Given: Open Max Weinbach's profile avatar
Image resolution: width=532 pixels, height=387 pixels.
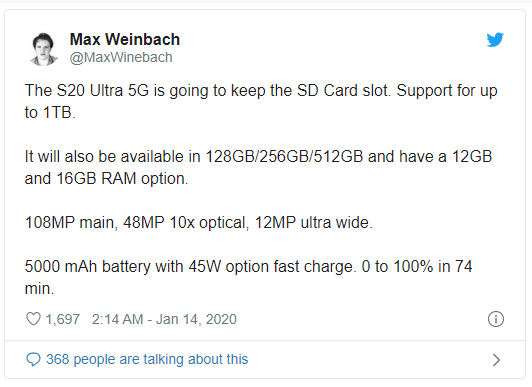Looking at the screenshot, I should [x=44, y=49].
